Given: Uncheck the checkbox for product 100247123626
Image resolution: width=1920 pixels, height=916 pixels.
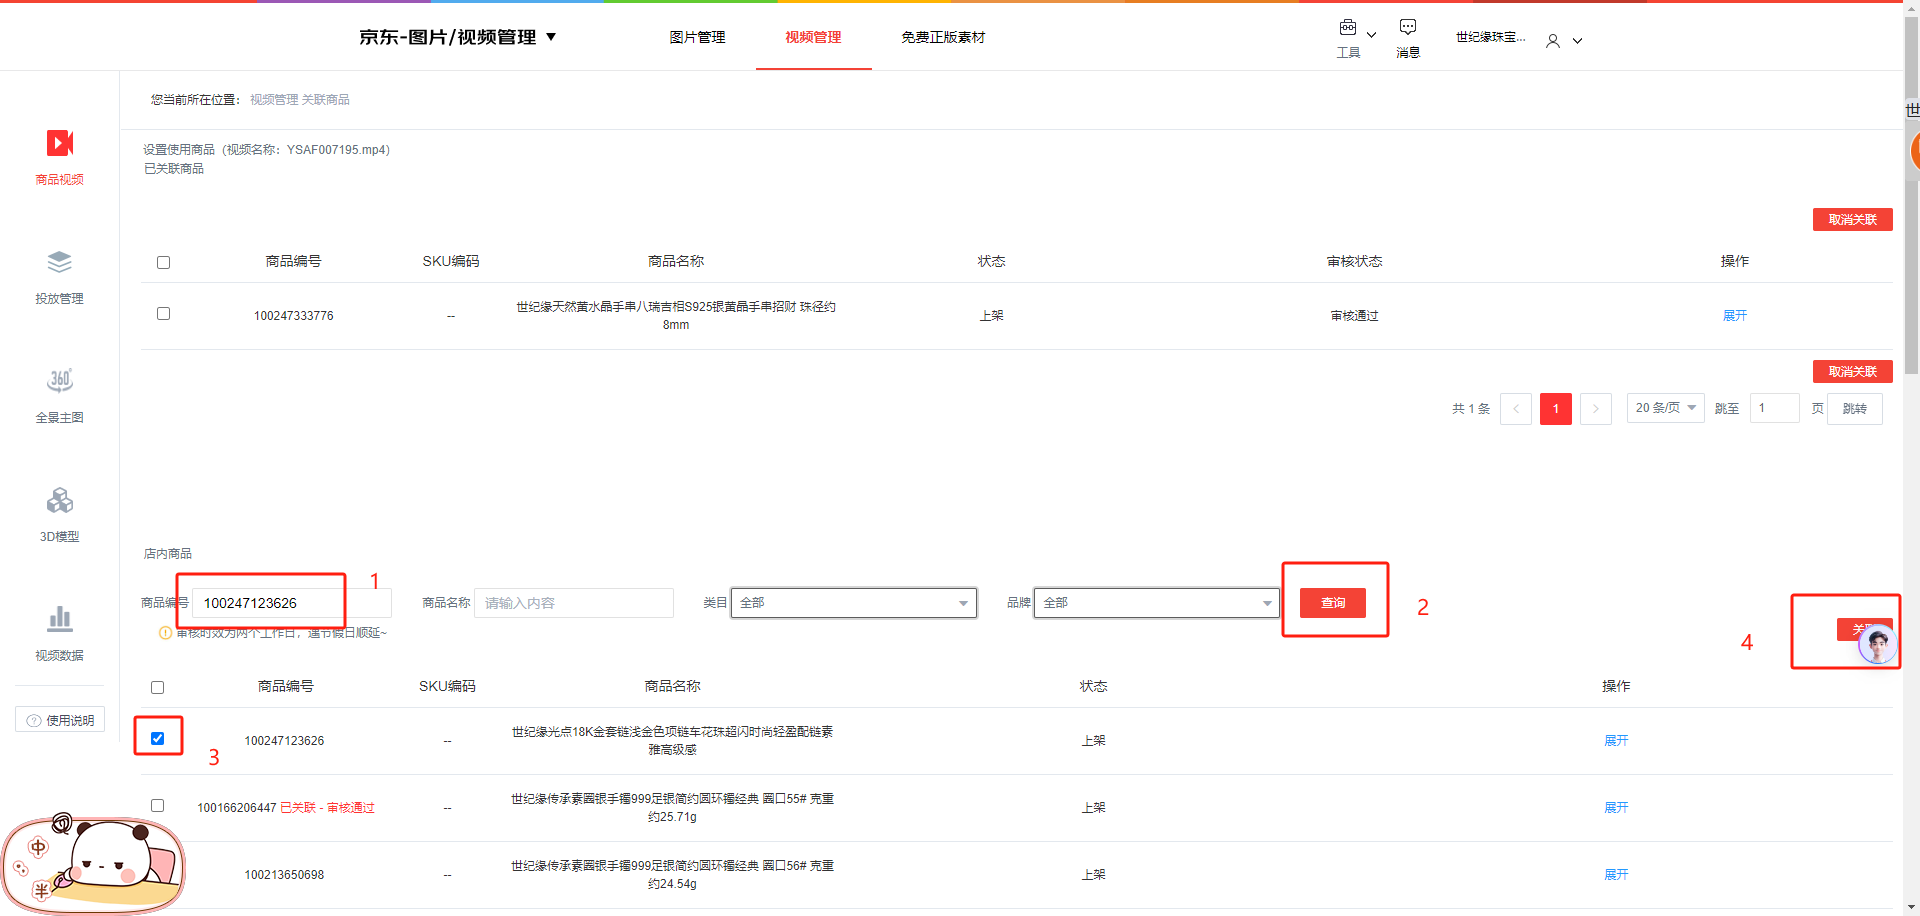Looking at the screenshot, I should [158, 739].
